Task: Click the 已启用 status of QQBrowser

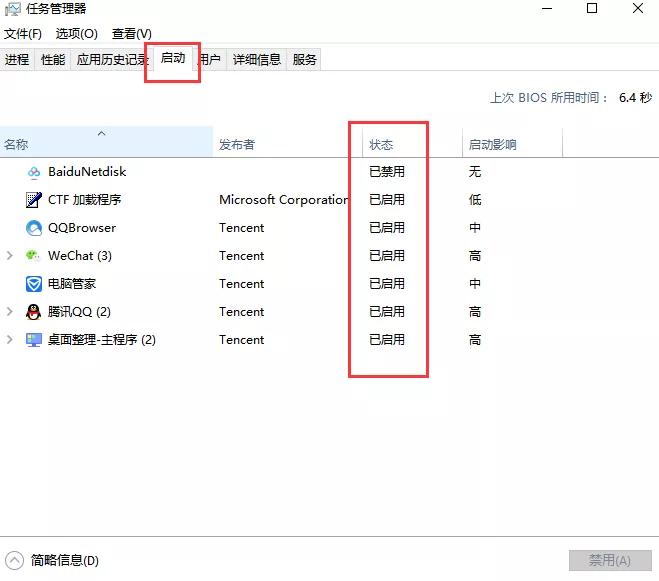Action: coord(387,228)
